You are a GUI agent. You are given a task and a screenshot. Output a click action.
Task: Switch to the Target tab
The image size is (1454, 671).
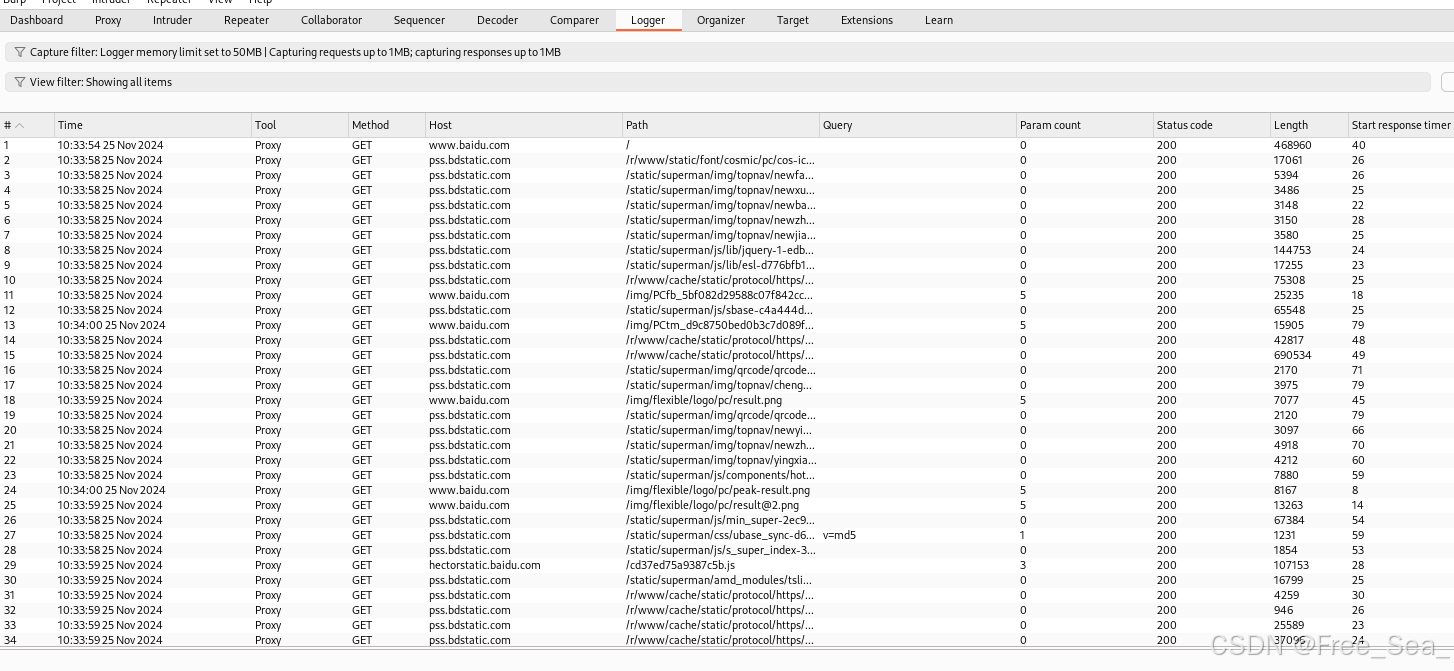[793, 20]
